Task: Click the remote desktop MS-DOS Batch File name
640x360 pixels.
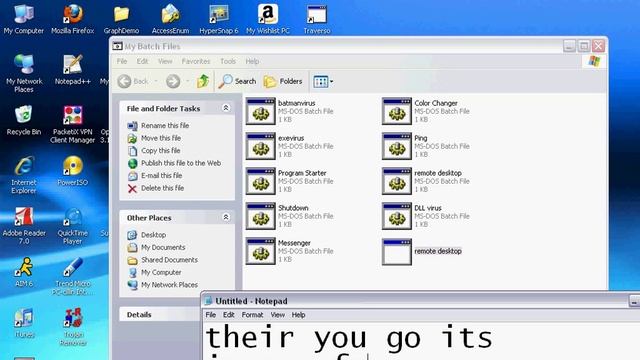Action: click(438, 173)
